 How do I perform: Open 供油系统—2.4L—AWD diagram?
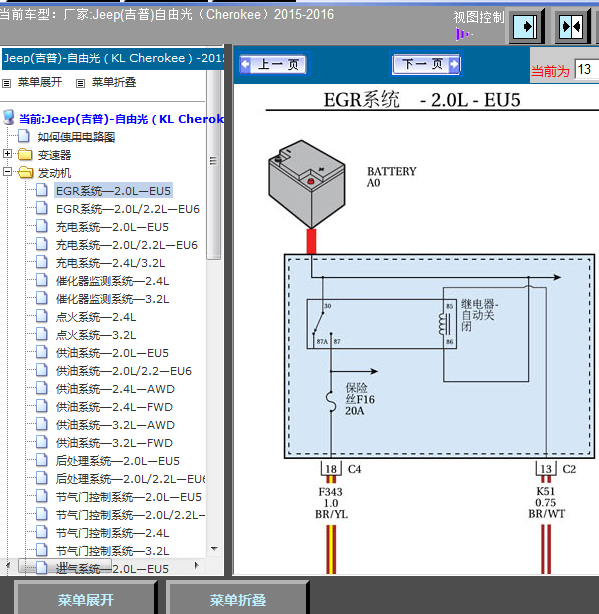pos(115,389)
